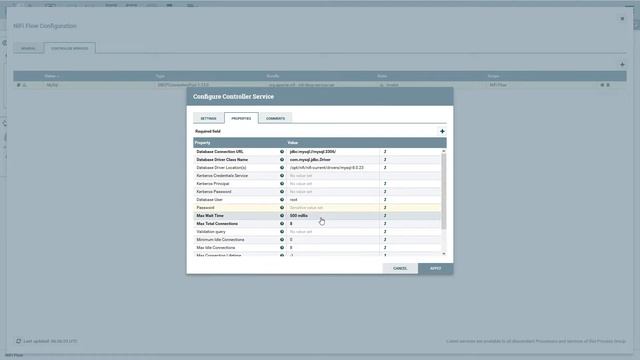Show help info for Kerberos Principal
Viewport: 640px width, 360px height.
coord(282,184)
